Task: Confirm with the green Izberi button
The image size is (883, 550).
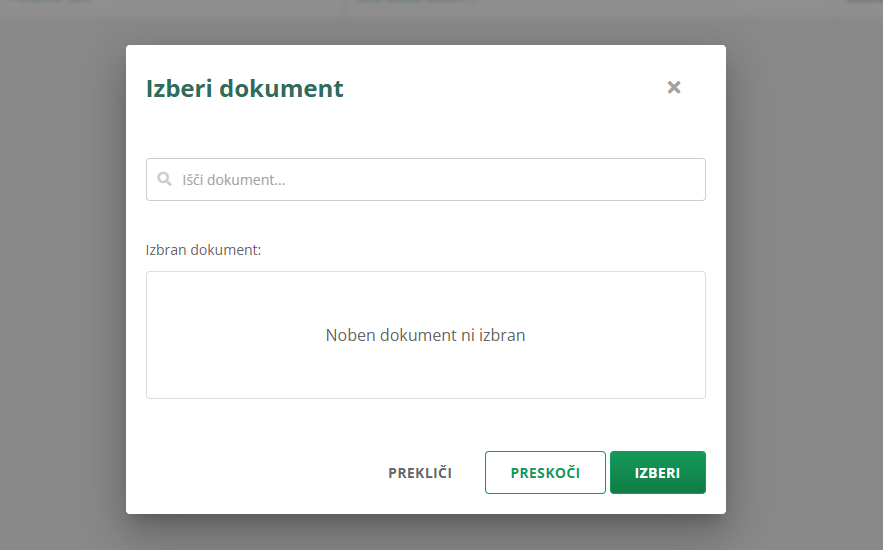Action: point(657,473)
